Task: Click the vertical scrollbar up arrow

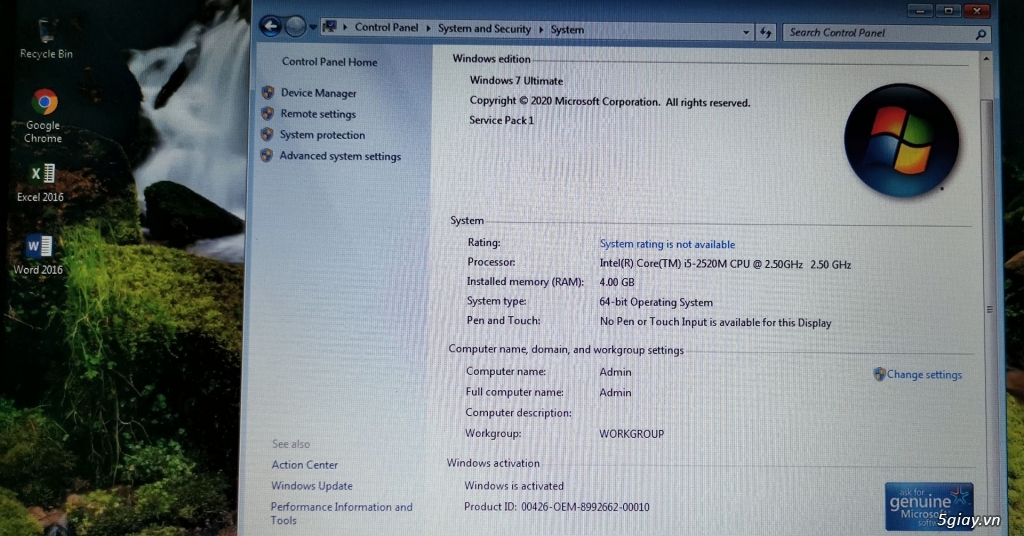Action: [x=986, y=59]
